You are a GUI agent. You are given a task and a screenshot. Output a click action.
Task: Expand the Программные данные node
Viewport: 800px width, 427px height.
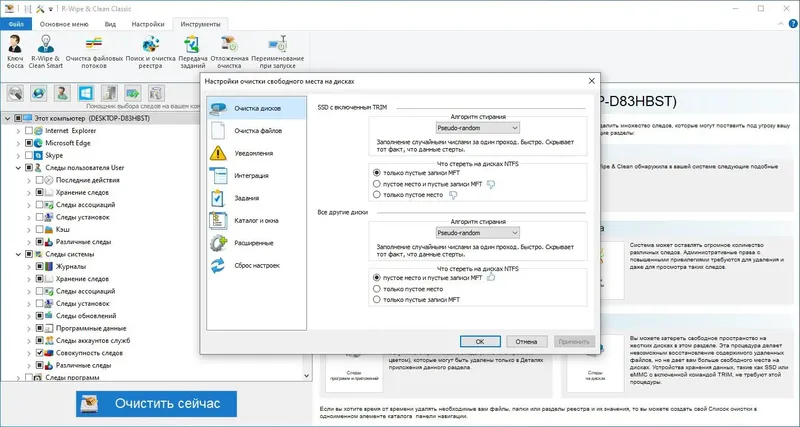(29, 328)
